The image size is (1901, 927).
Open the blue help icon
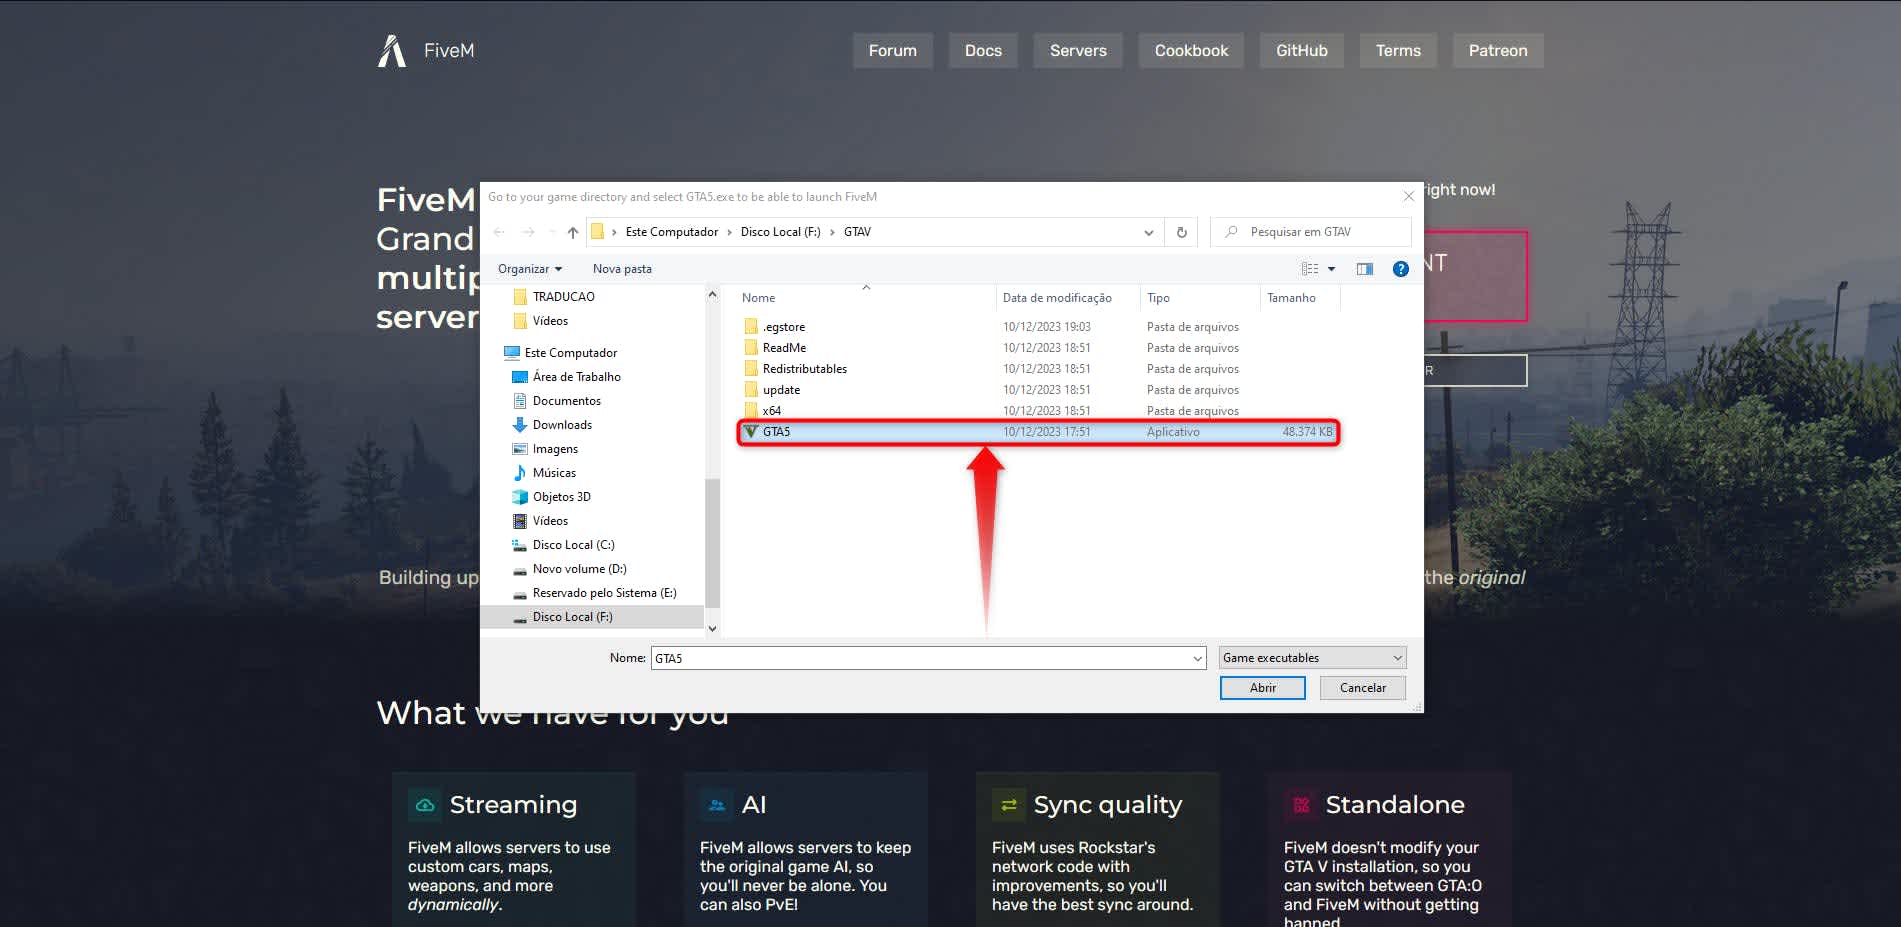pos(1400,269)
